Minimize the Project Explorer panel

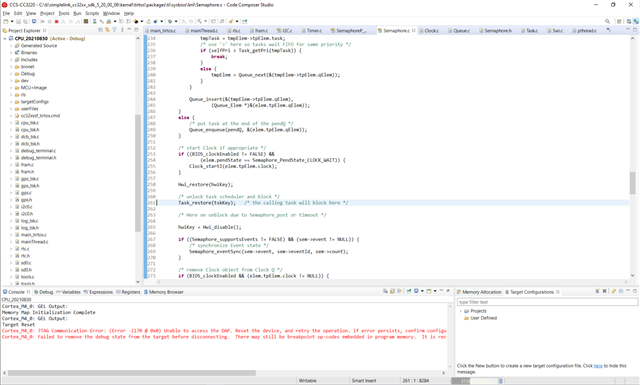pos(129,29)
